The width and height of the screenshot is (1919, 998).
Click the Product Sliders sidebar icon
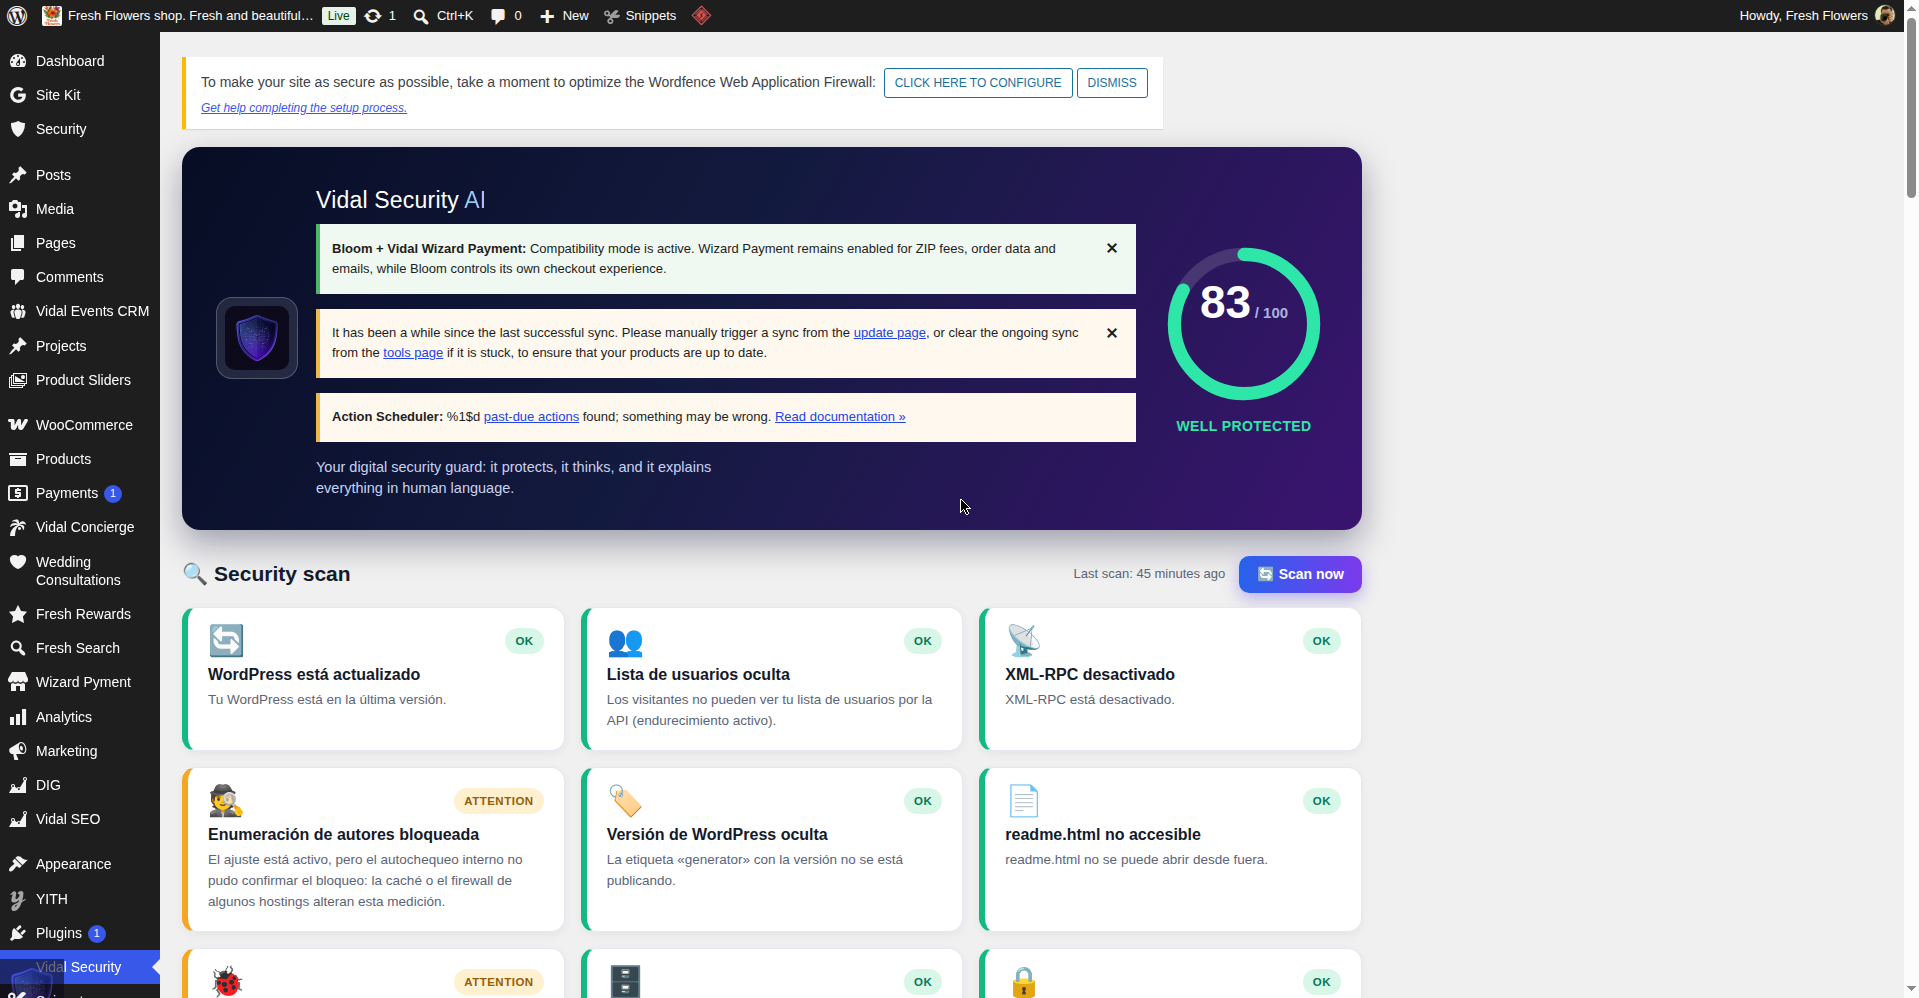point(18,380)
